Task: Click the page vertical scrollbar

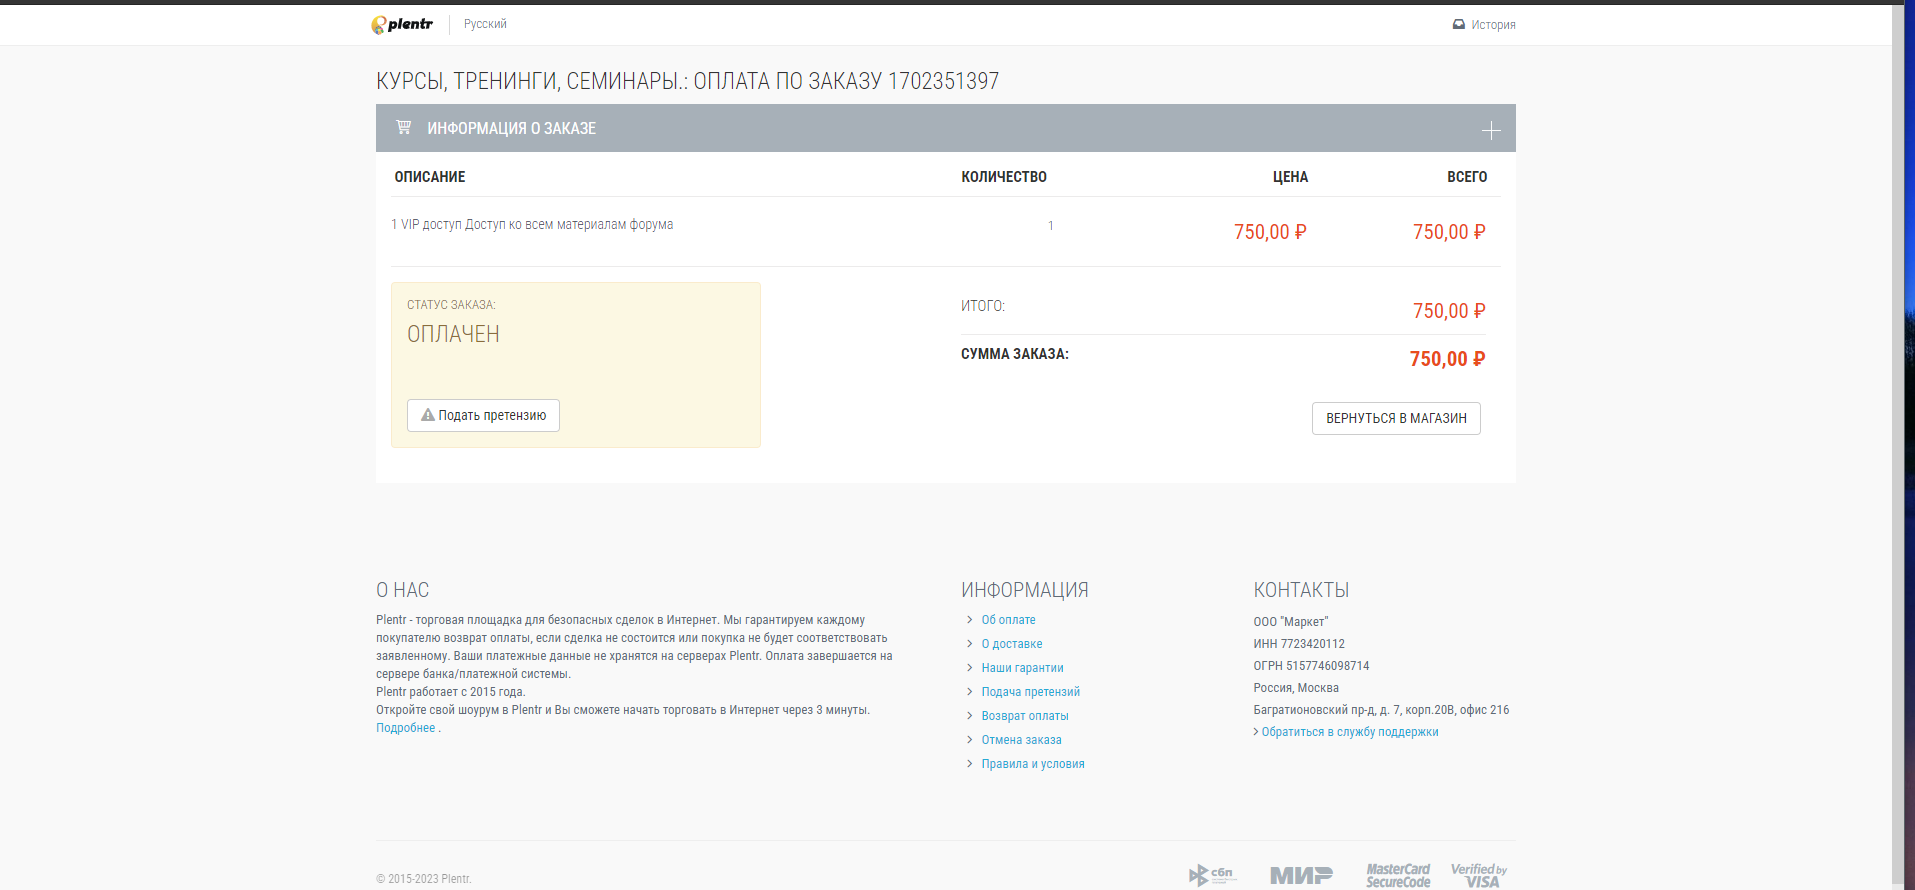Action: point(1898,445)
